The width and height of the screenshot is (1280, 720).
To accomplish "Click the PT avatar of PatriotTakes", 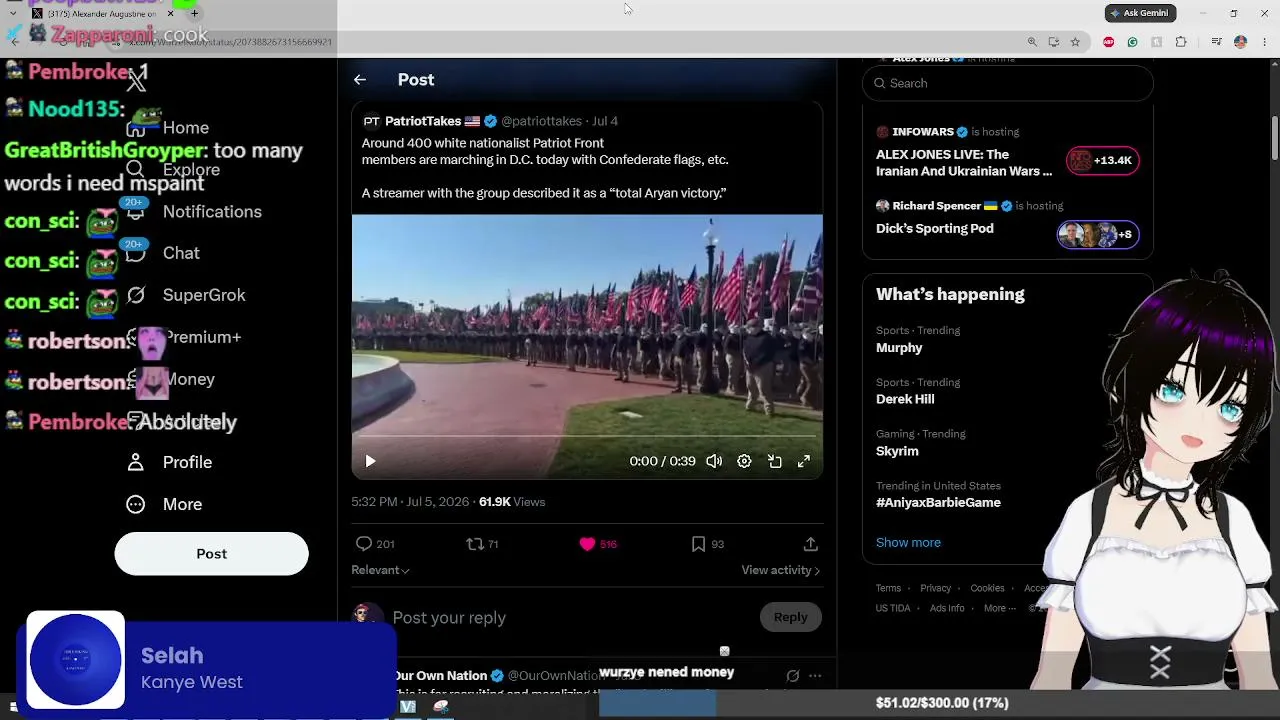I will (371, 121).
